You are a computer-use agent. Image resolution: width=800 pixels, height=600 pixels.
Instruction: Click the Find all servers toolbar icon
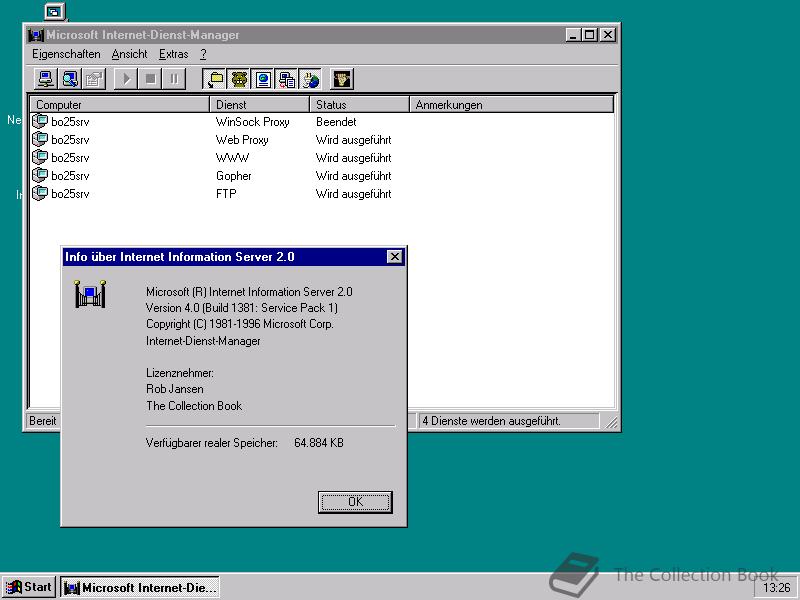click(70, 79)
